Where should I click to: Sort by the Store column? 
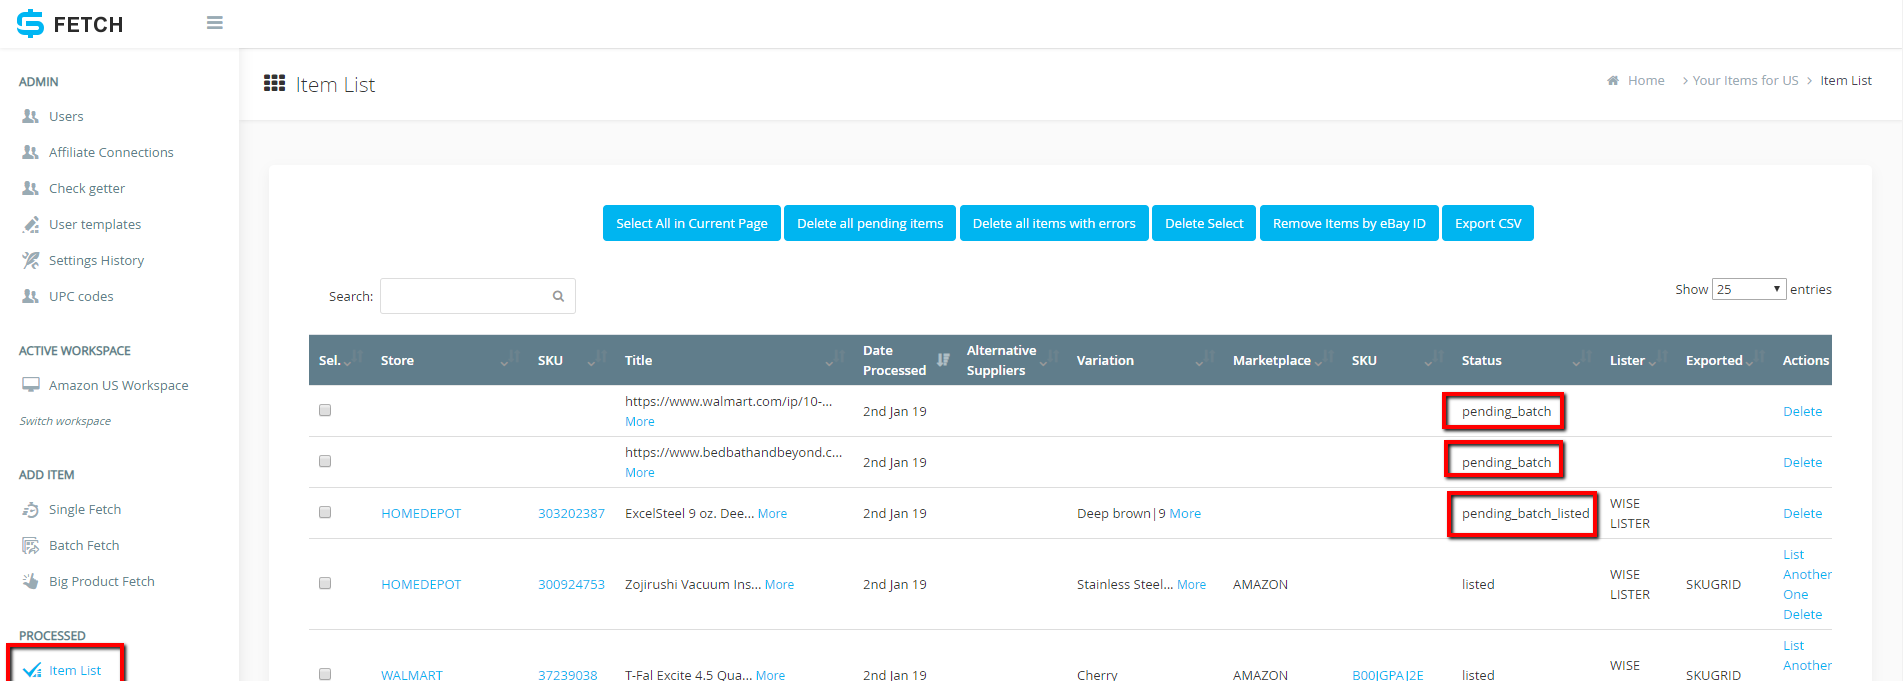[447, 360]
